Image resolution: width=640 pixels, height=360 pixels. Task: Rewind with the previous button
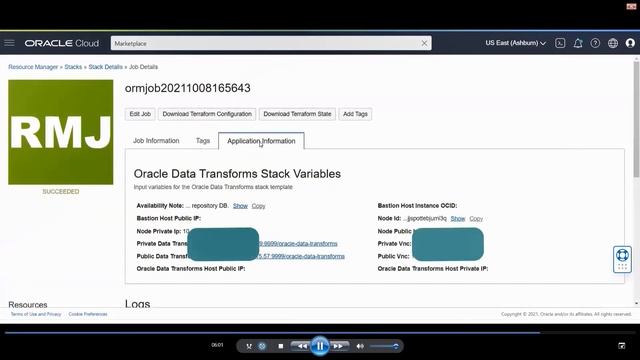pyautogui.click(x=301, y=346)
